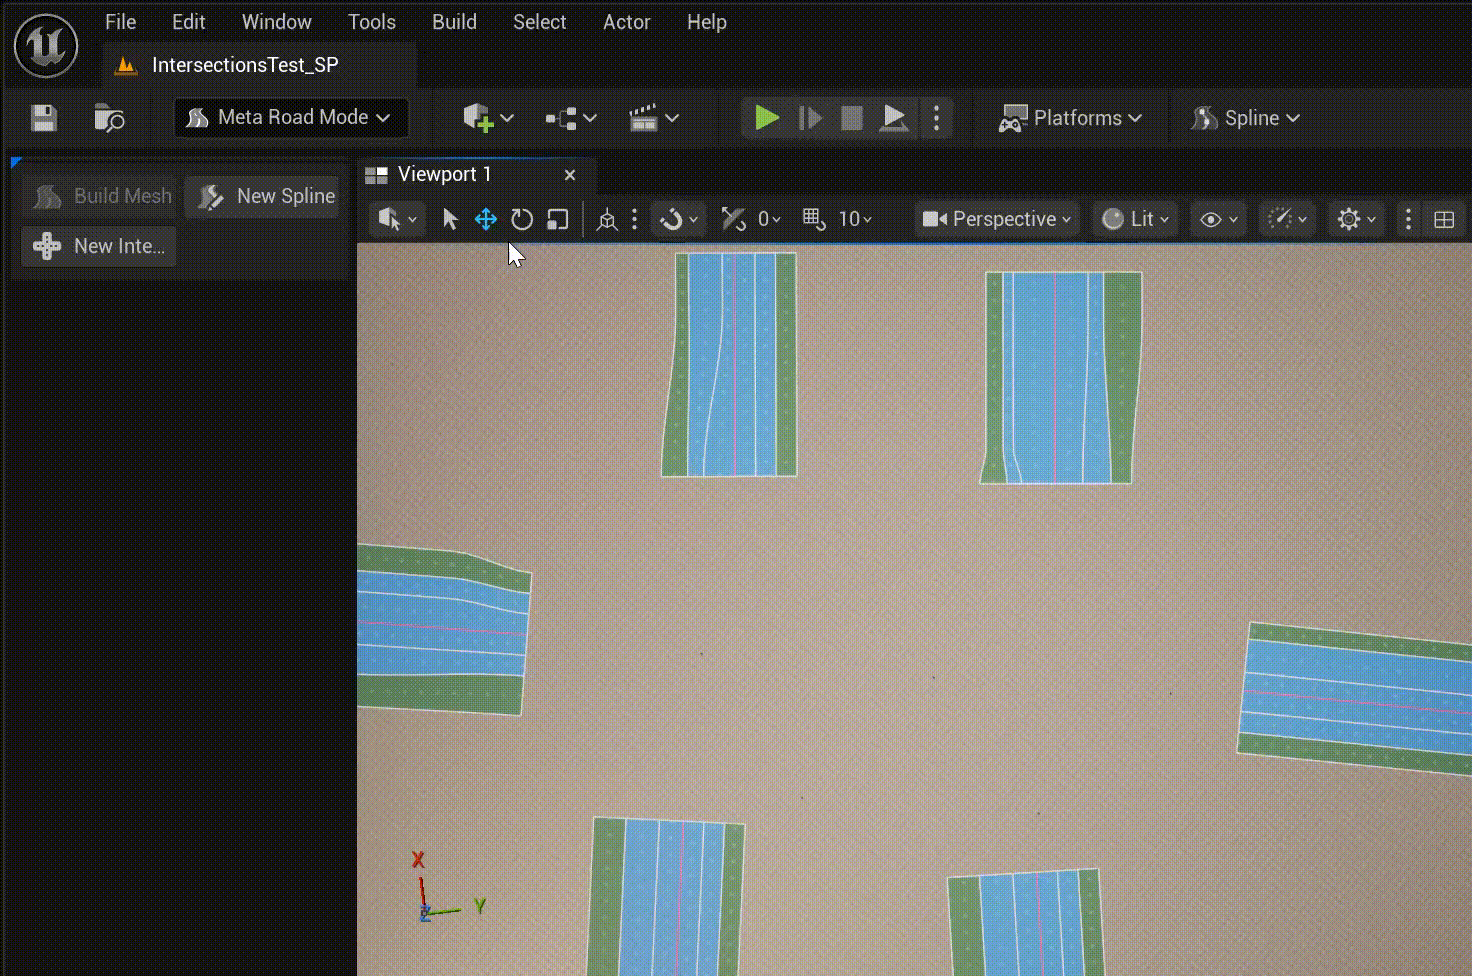Open the Edit menu

(188, 22)
